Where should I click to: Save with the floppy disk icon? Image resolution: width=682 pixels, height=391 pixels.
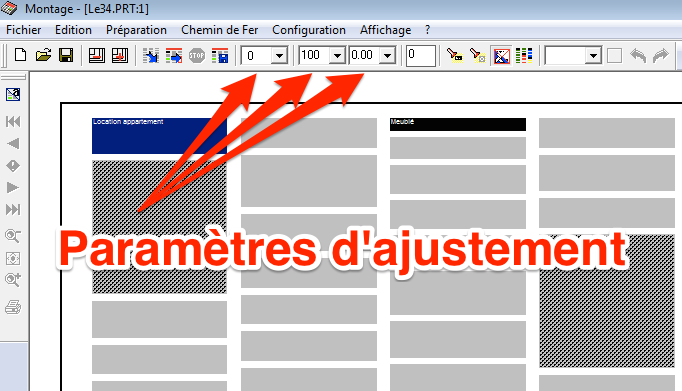pos(66,55)
